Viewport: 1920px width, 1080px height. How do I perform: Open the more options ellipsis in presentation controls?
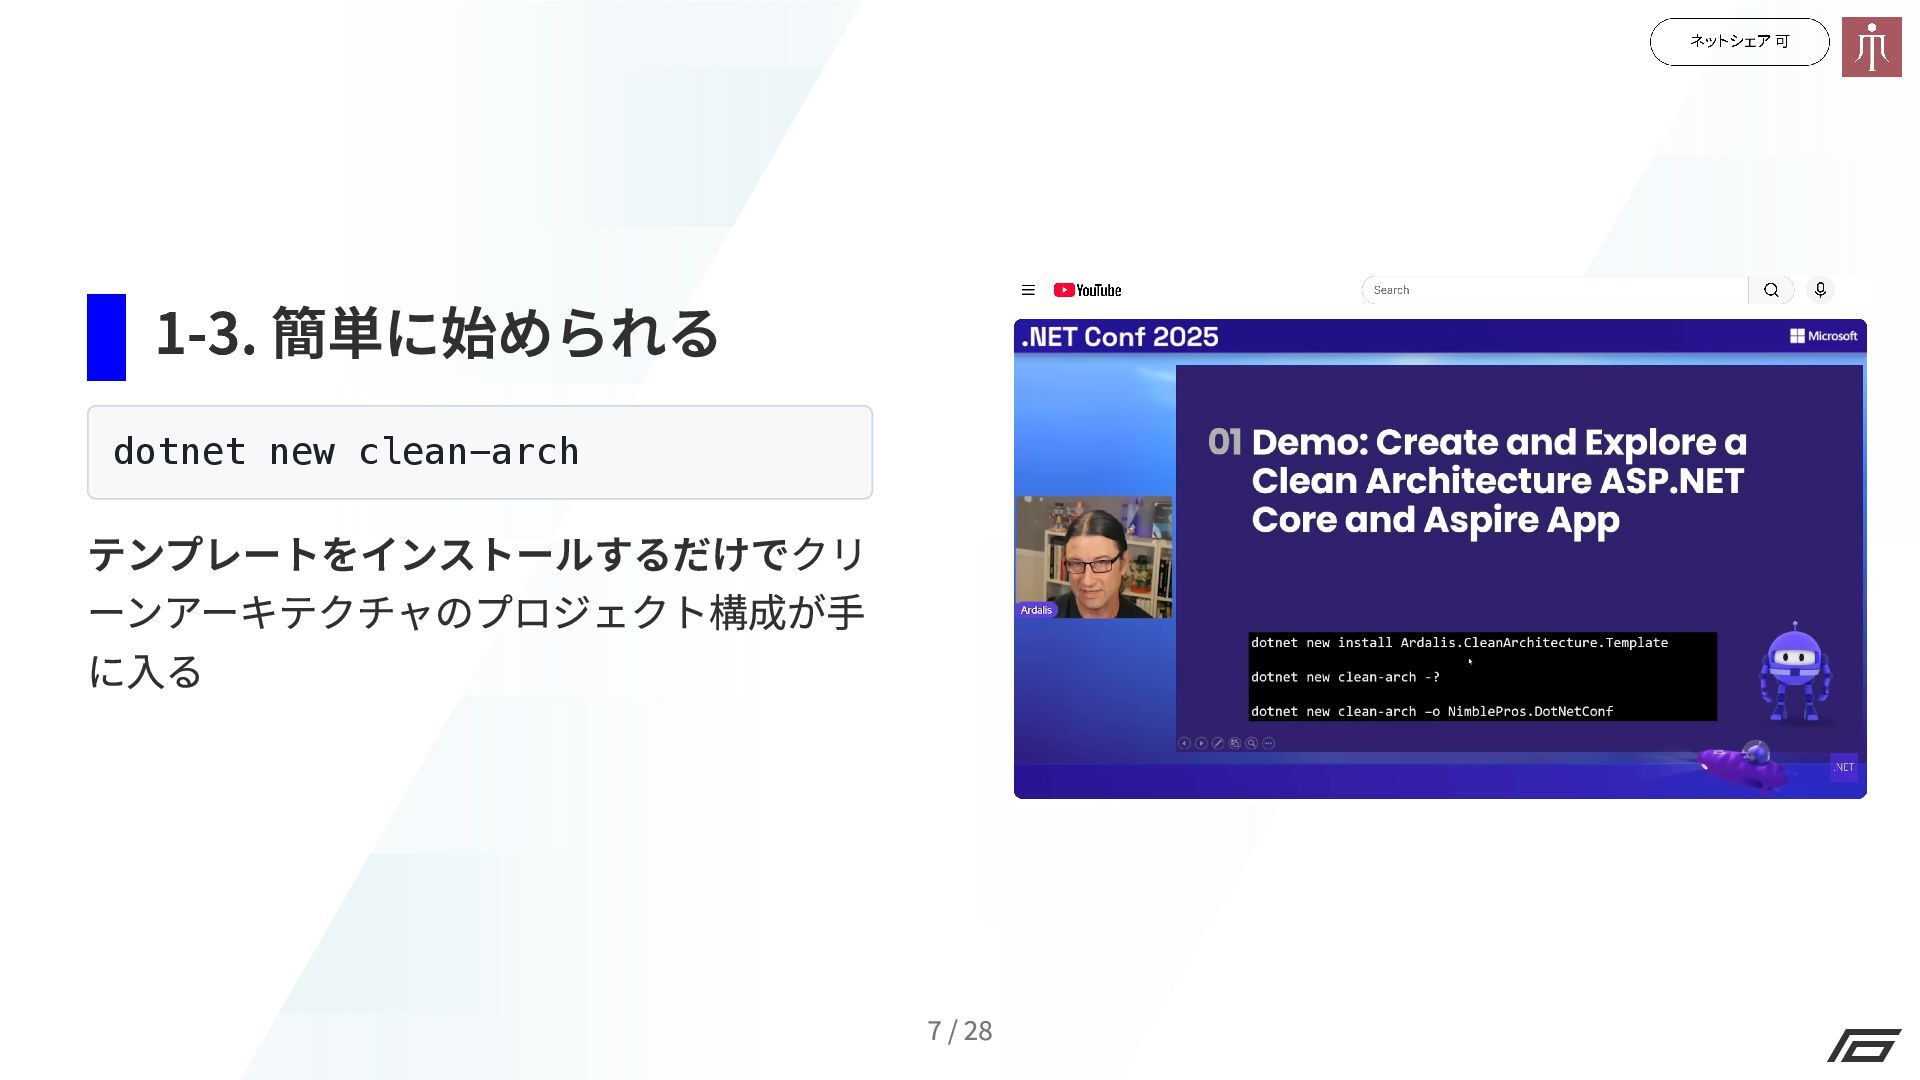pos(1269,743)
